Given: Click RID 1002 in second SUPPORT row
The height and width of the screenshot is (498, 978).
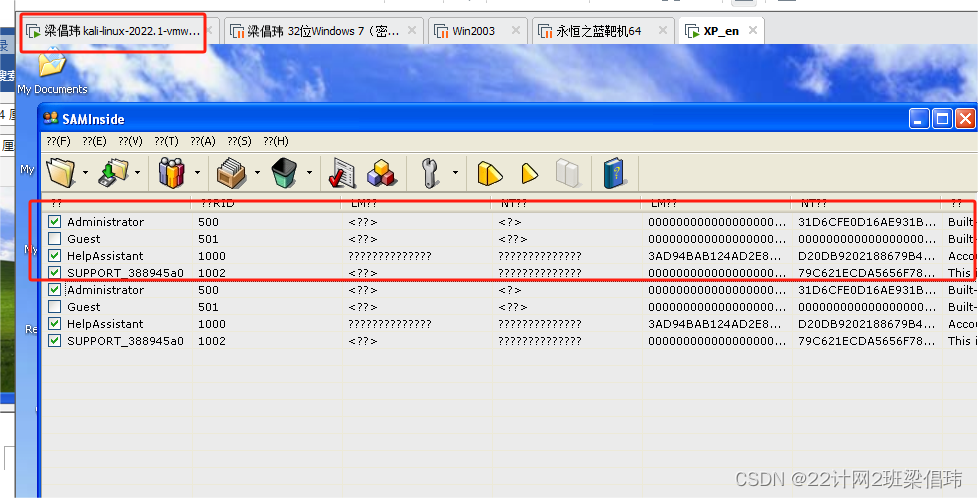Looking at the screenshot, I should pos(211,340).
